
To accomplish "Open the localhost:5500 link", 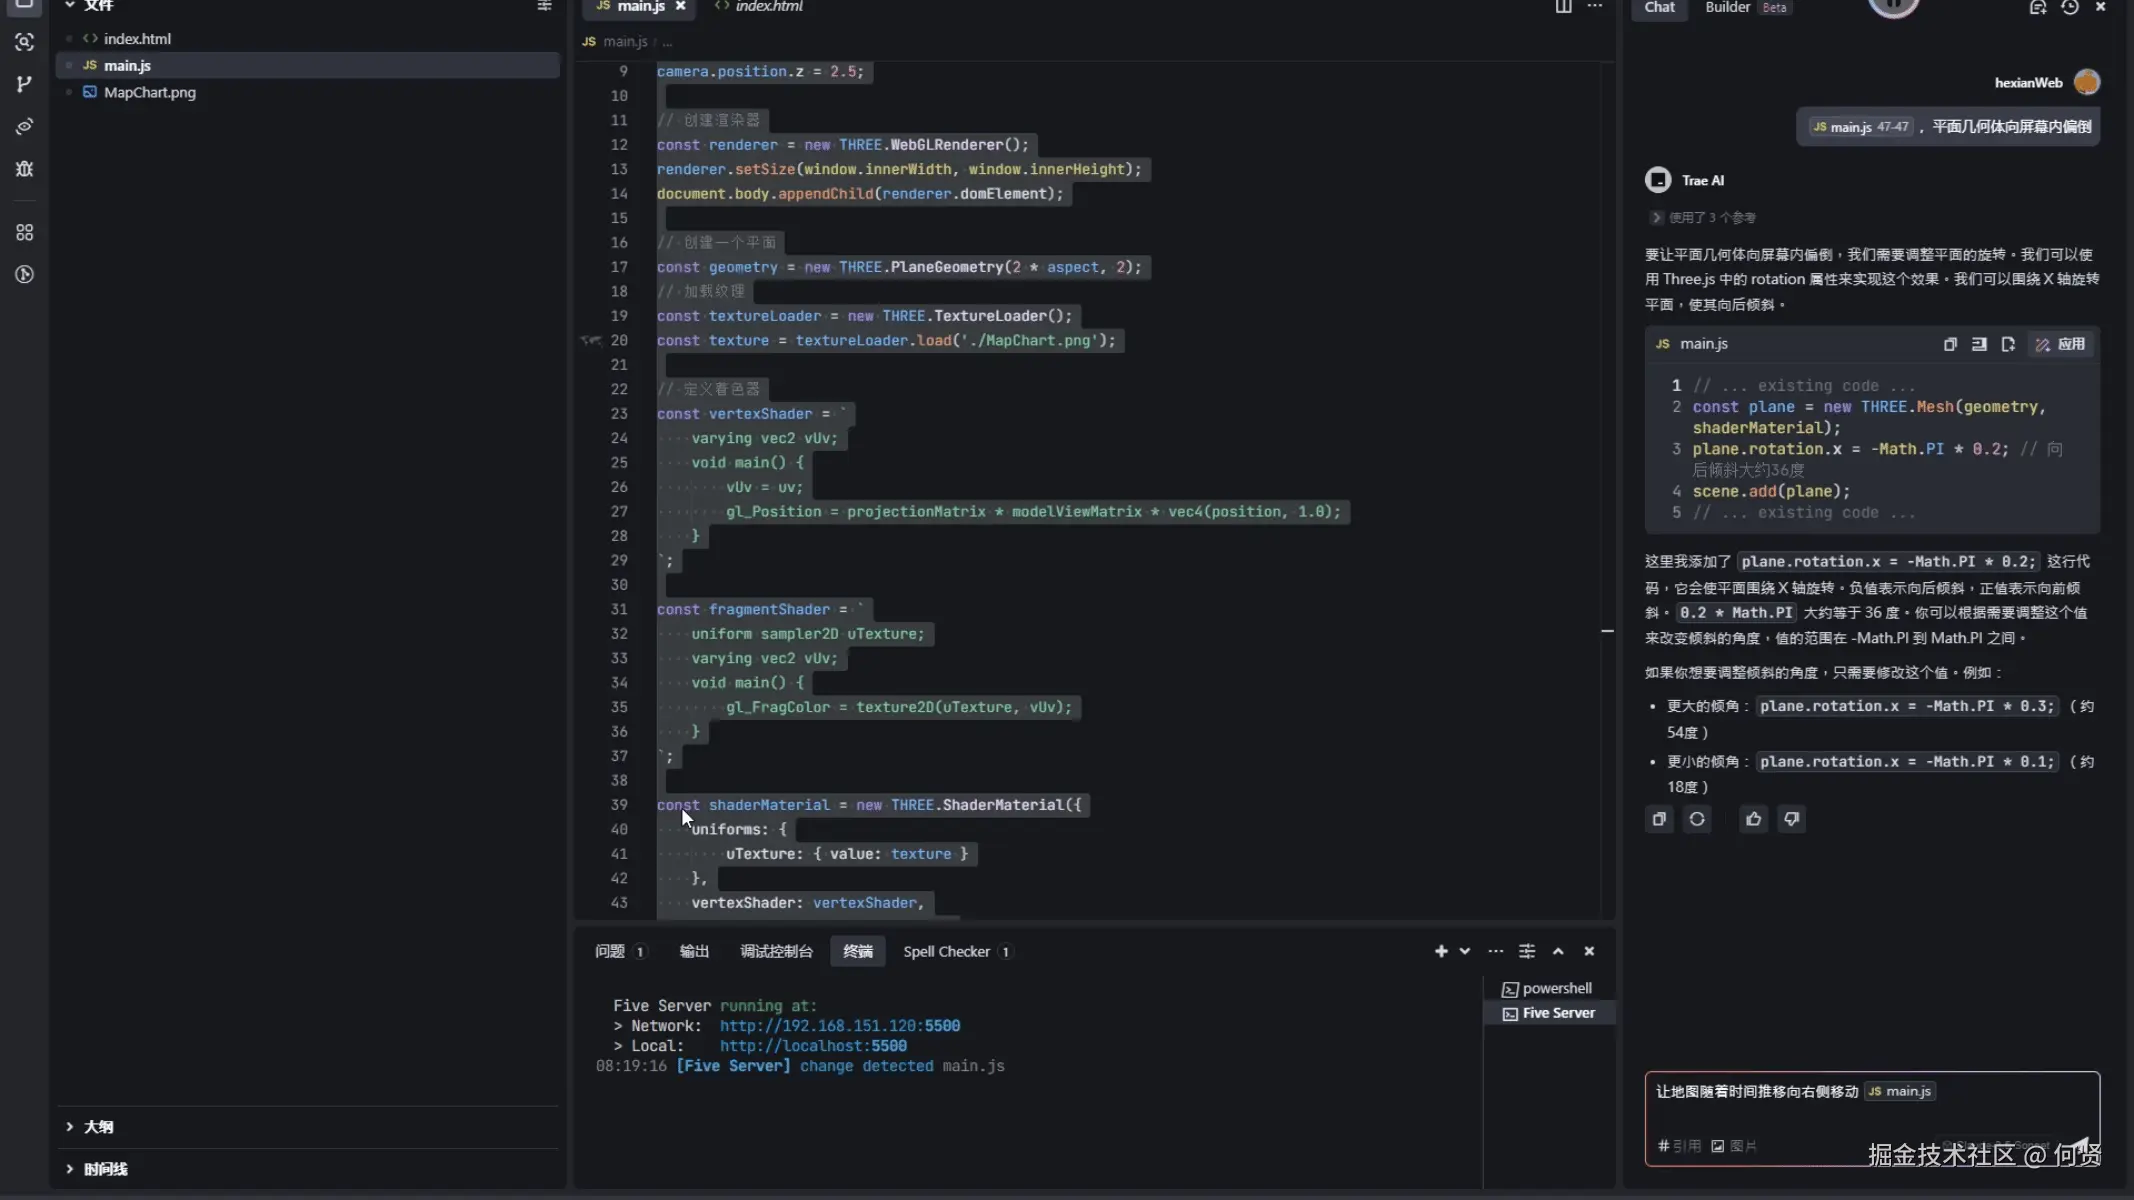I will click(813, 1045).
